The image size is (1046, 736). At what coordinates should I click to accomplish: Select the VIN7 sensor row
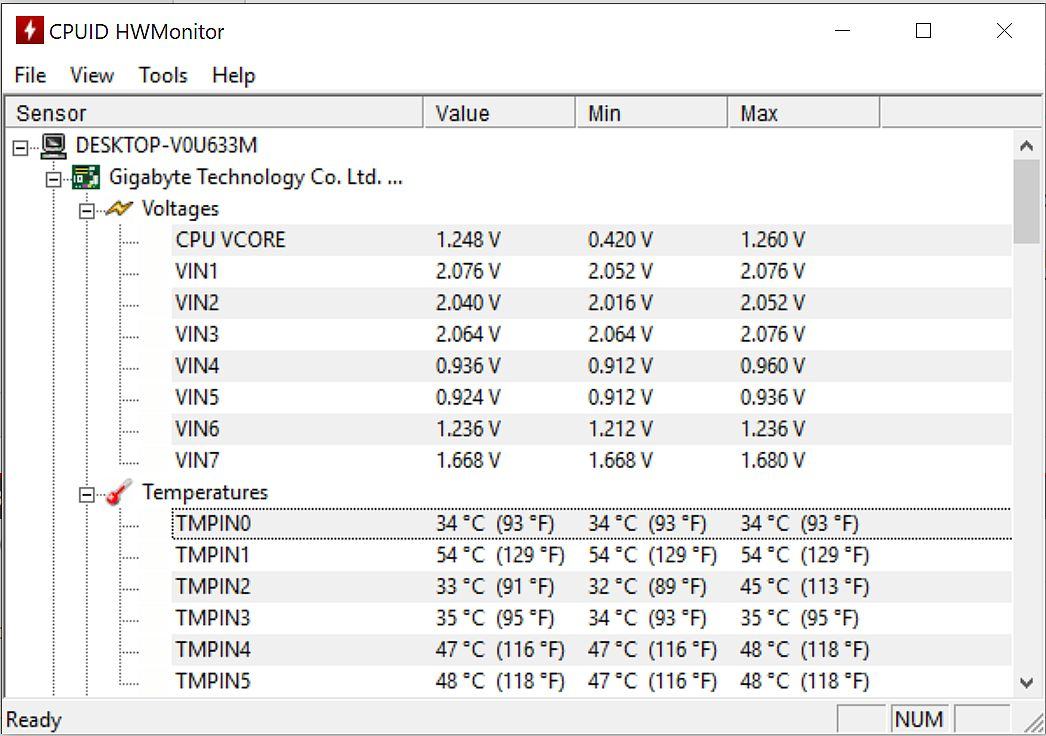tap(592, 460)
